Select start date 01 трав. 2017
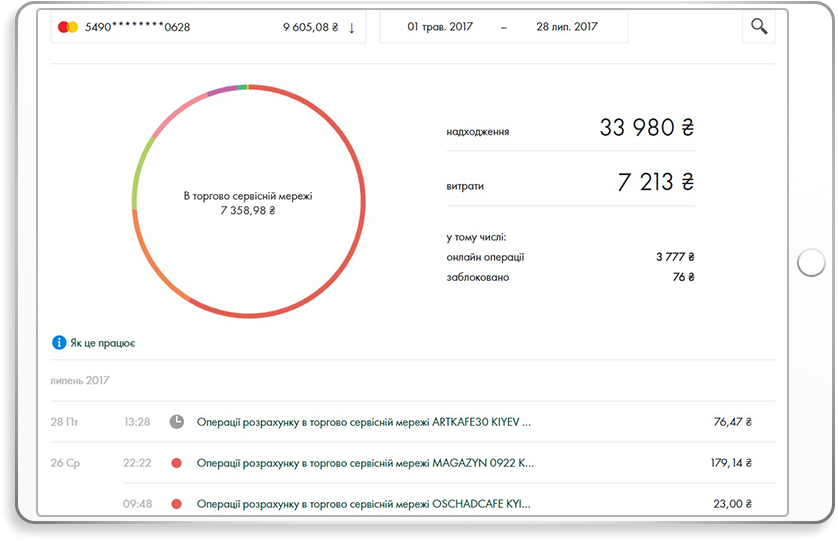 (440, 27)
